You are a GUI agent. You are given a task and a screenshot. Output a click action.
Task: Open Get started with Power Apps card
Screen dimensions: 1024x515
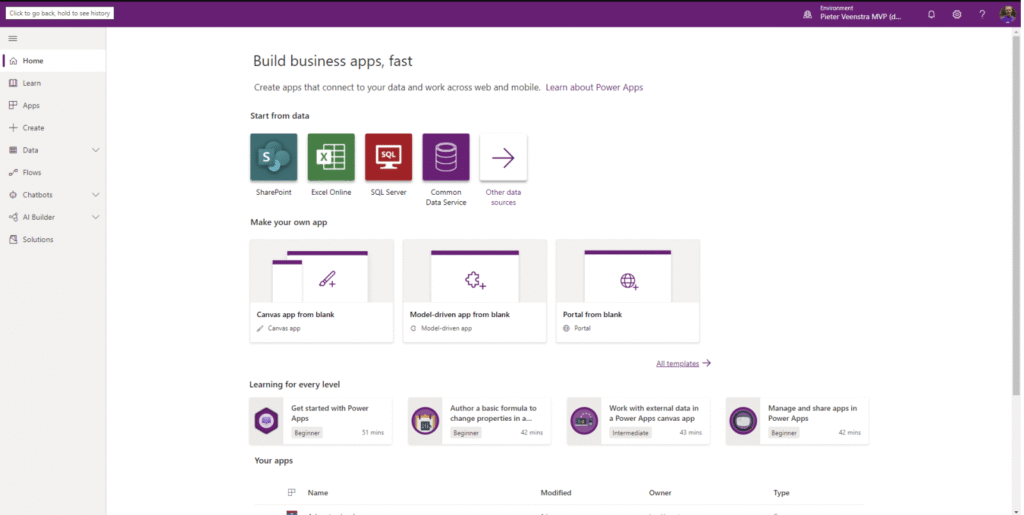[x=321, y=421]
